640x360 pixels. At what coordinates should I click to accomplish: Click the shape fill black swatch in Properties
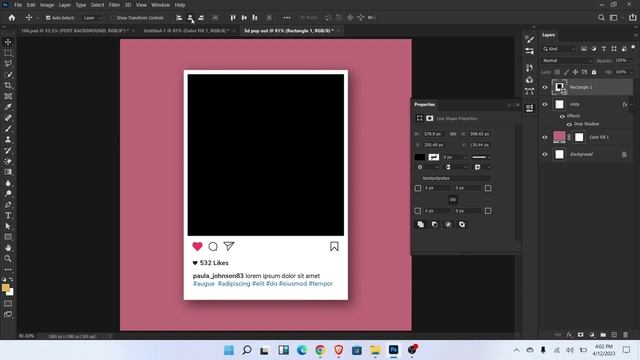click(420, 157)
